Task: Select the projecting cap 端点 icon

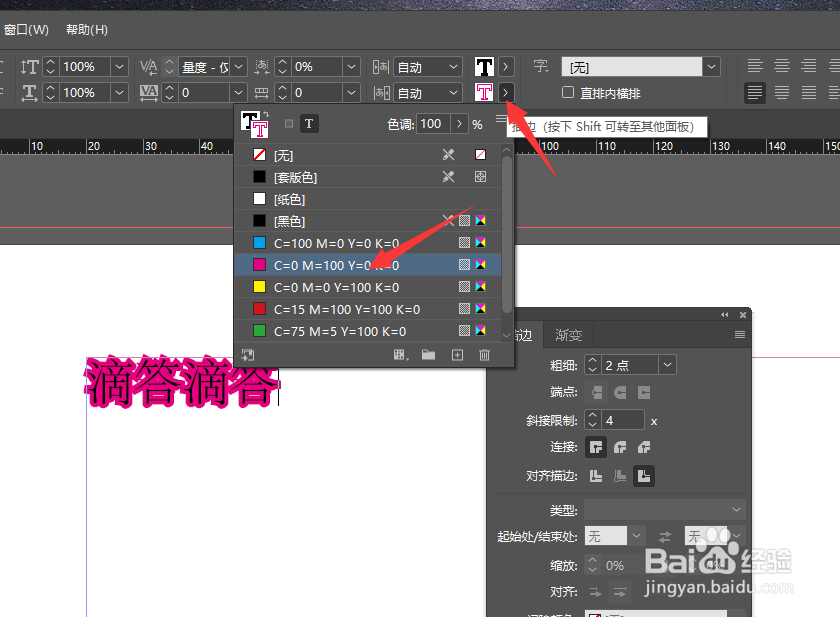Action: click(644, 393)
